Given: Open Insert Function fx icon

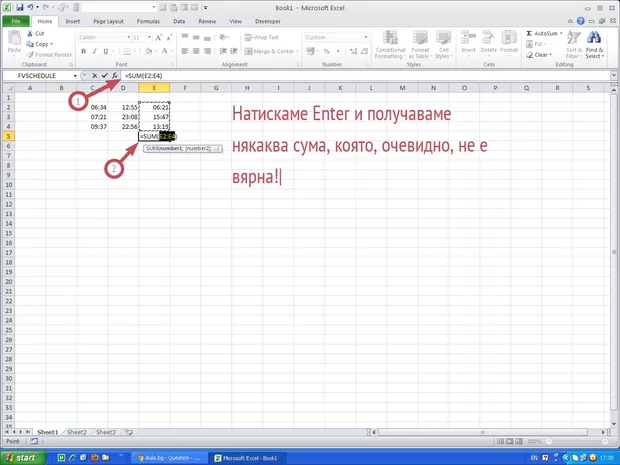Looking at the screenshot, I should point(114,76).
